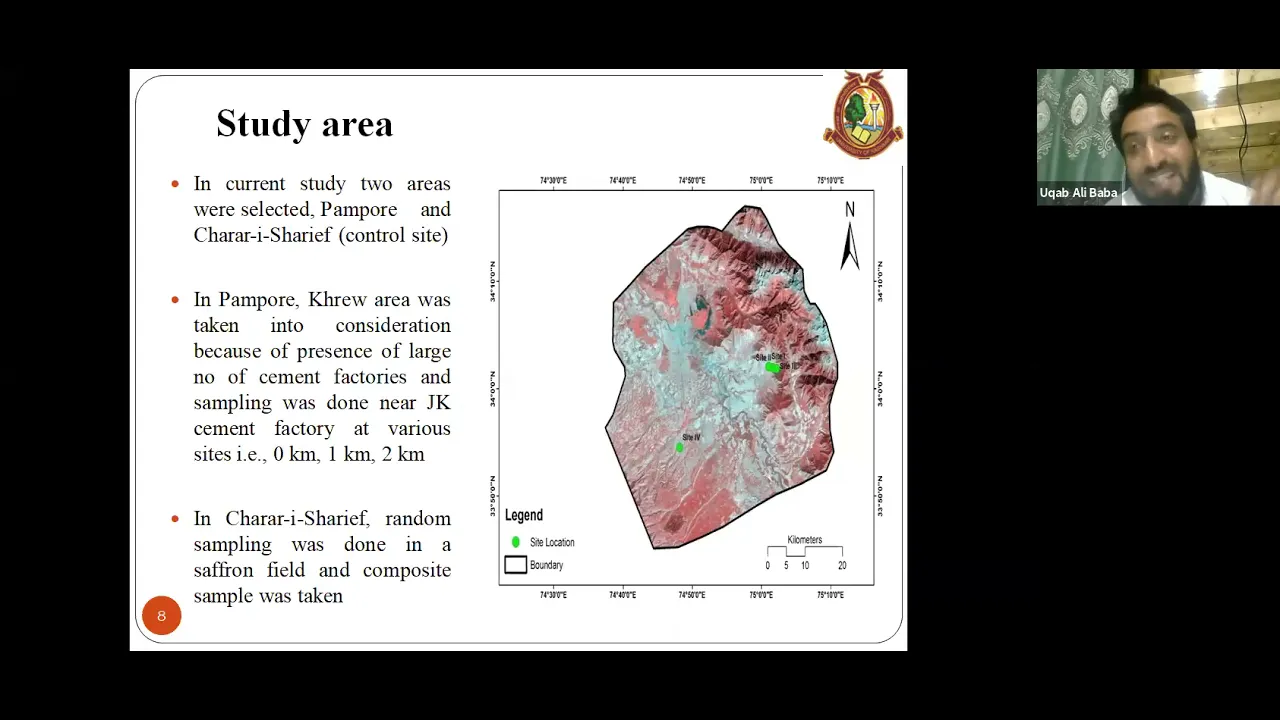The height and width of the screenshot is (720, 1280).
Task: Click the 74°30'0"E label above the map
Action: tap(553, 181)
